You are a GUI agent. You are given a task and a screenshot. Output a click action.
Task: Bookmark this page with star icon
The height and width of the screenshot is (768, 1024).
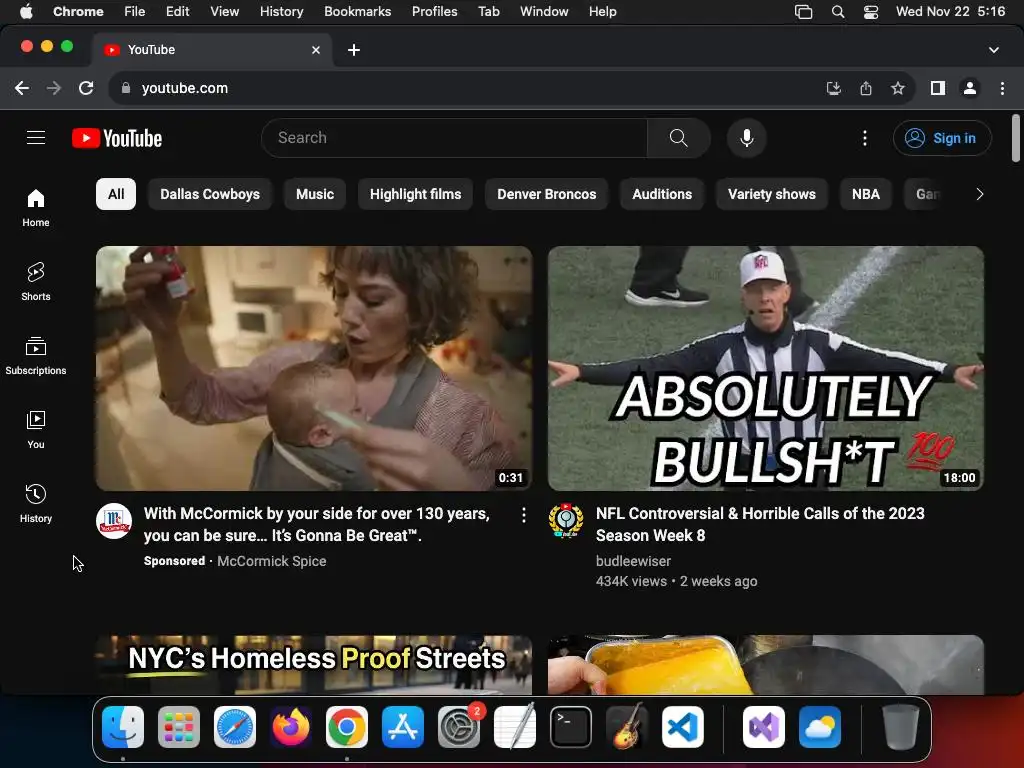coord(898,88)
